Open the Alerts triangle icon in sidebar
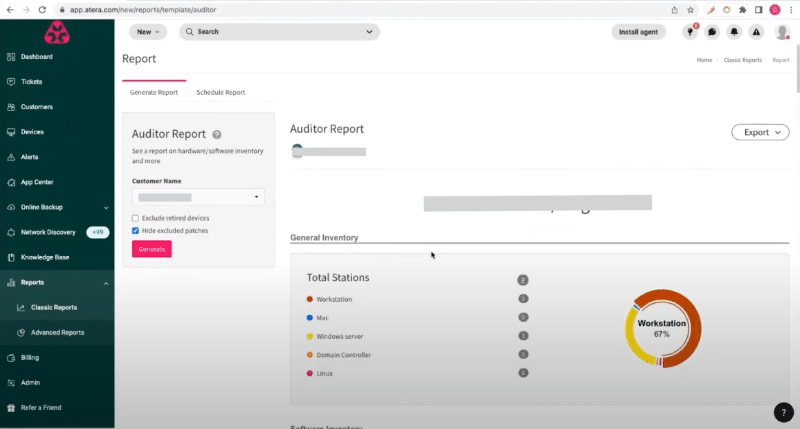This screenshot has height=429, width=800. (11, 157)
